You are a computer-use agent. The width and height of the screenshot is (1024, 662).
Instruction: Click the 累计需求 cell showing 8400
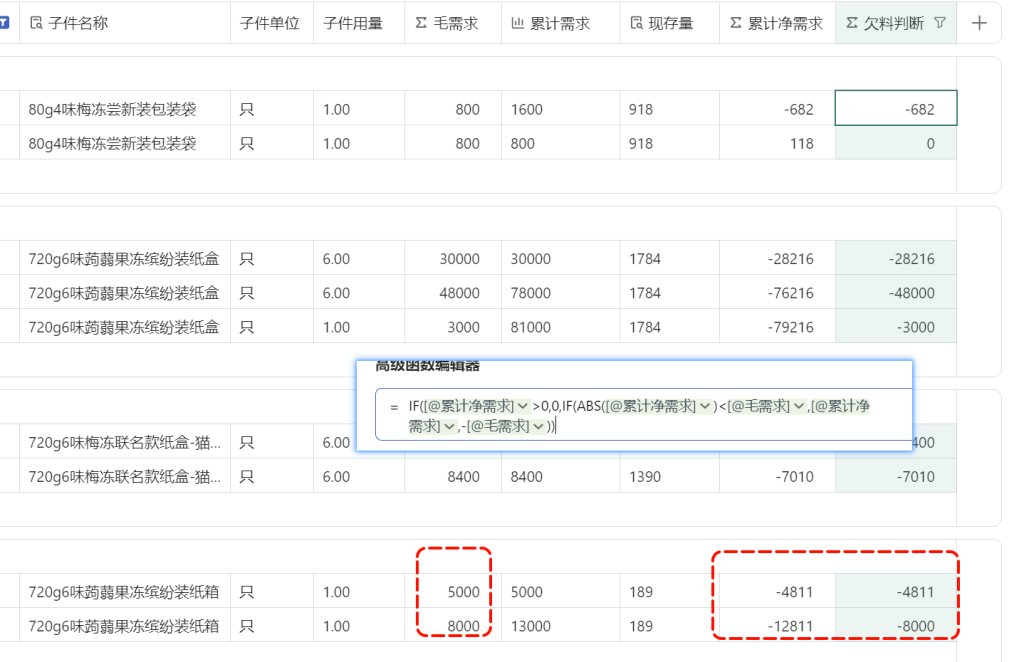tap(560, 476)
